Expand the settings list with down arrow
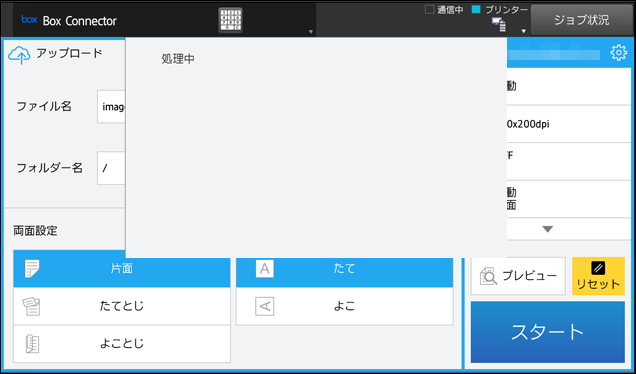 coord(548,229)
